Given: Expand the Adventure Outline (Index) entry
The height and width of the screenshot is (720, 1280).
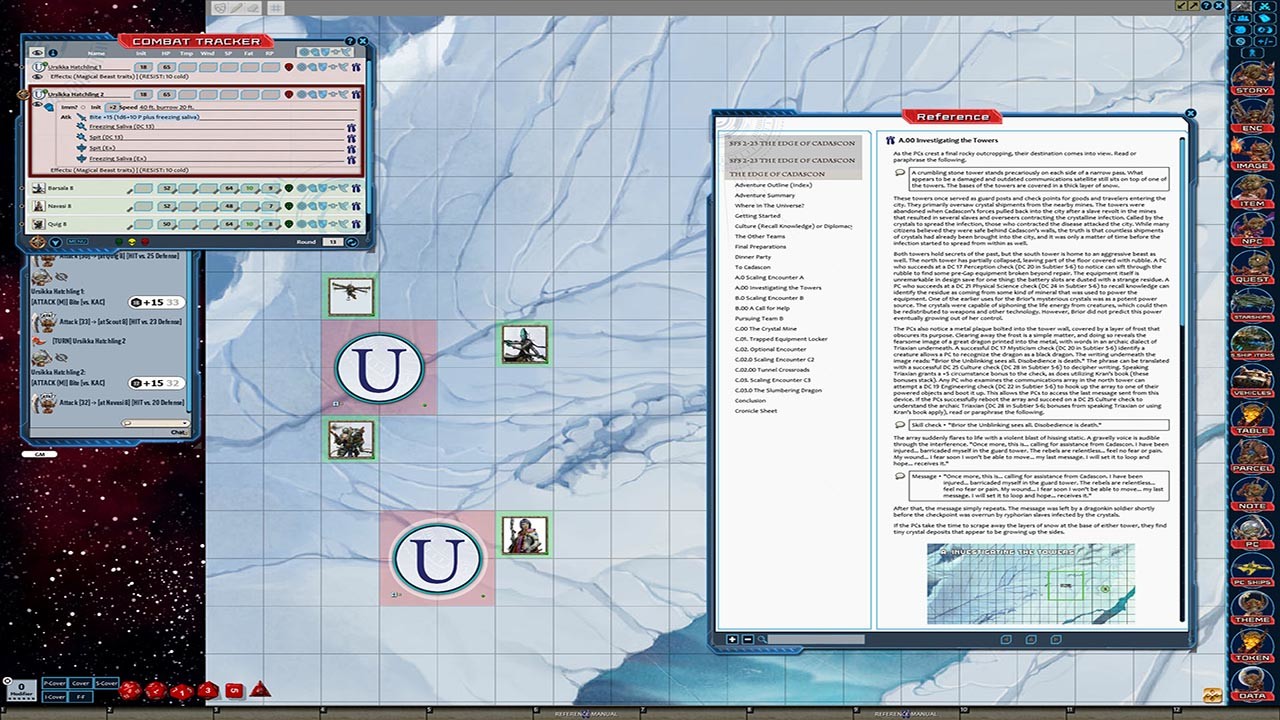Looking at the screenshot, I should (x=773, y=187).
